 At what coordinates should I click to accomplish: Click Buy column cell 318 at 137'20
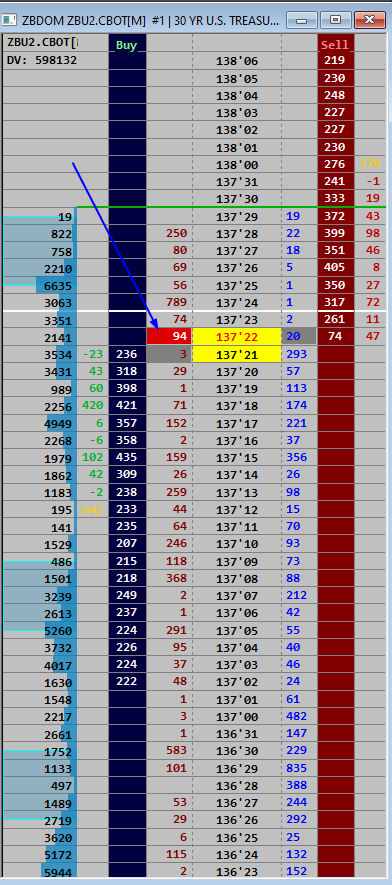click(127, 371)
